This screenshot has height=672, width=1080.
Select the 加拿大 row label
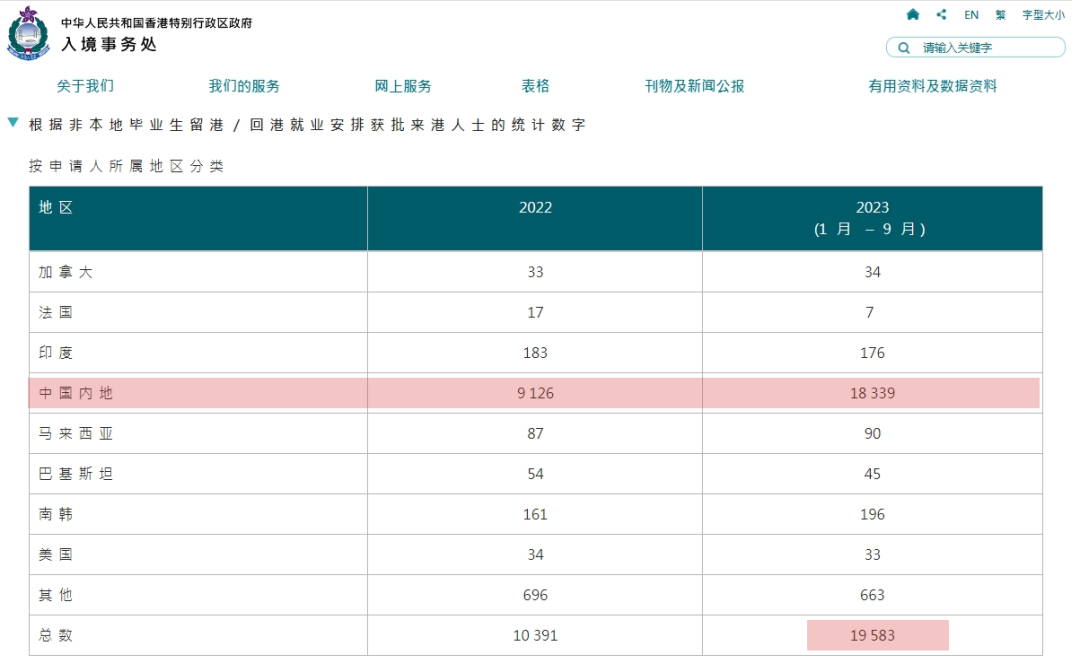65,272
